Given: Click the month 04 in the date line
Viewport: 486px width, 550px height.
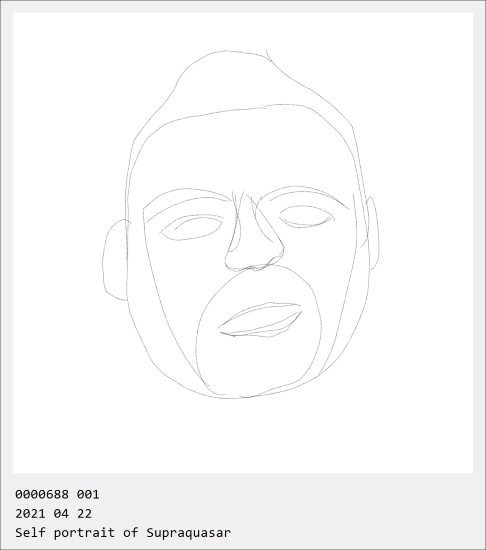Looking at the screenshot, I should pos(61,514).
